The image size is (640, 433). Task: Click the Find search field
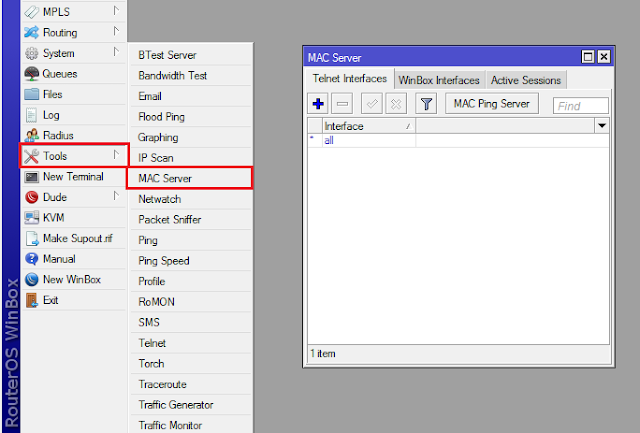tap(580, 106)
